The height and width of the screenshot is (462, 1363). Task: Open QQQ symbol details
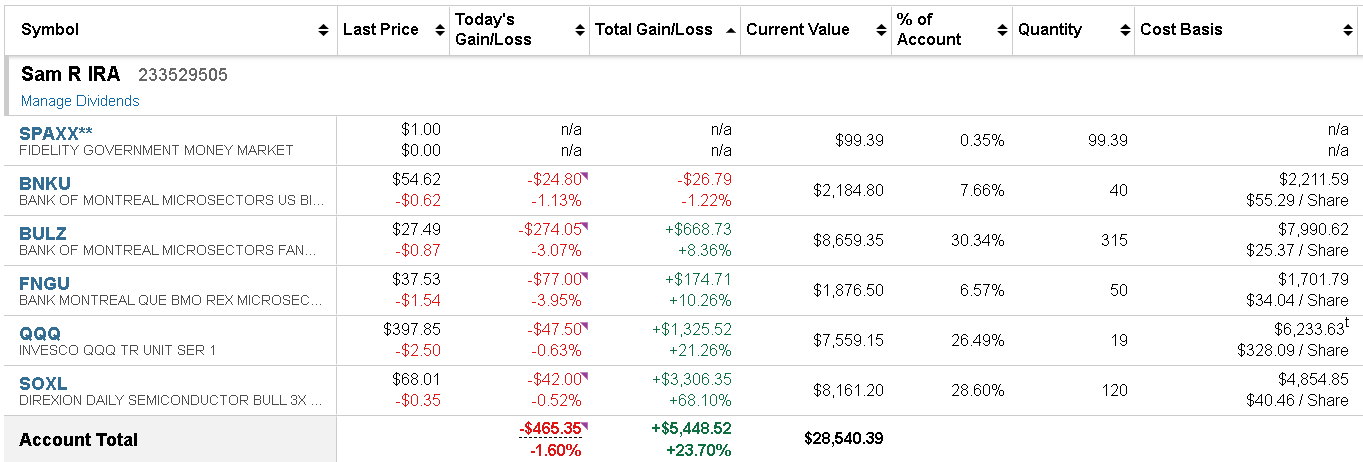40,333
